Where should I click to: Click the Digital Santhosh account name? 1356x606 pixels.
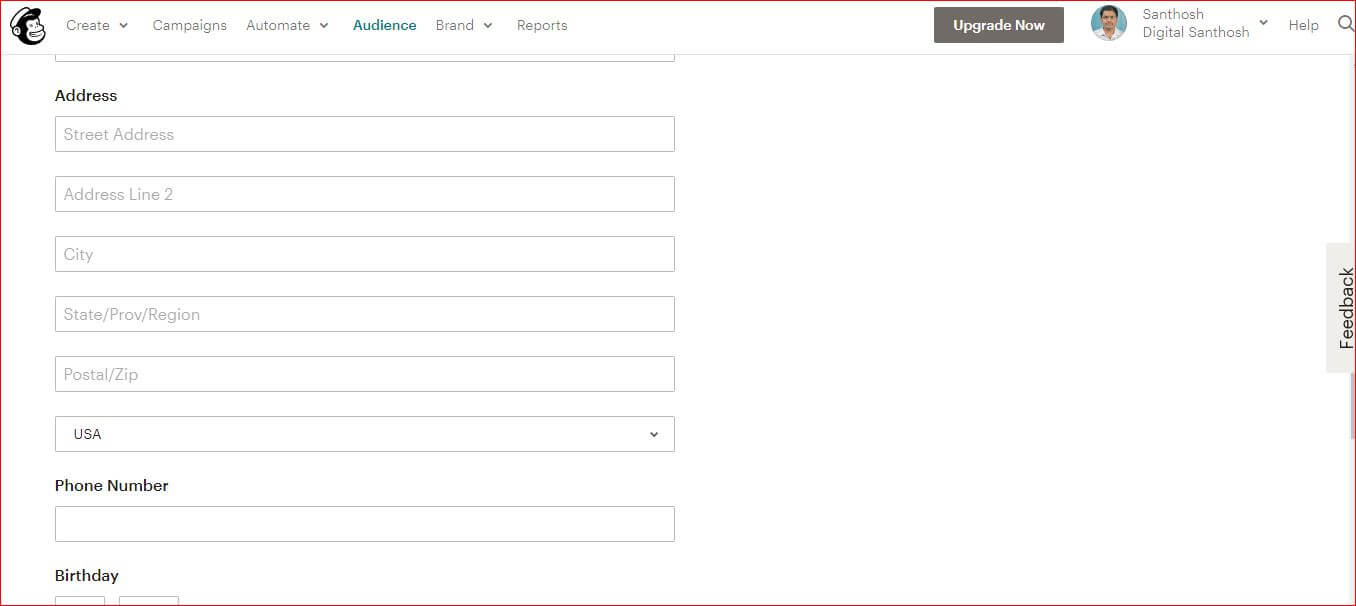[x=1196, y=32]
